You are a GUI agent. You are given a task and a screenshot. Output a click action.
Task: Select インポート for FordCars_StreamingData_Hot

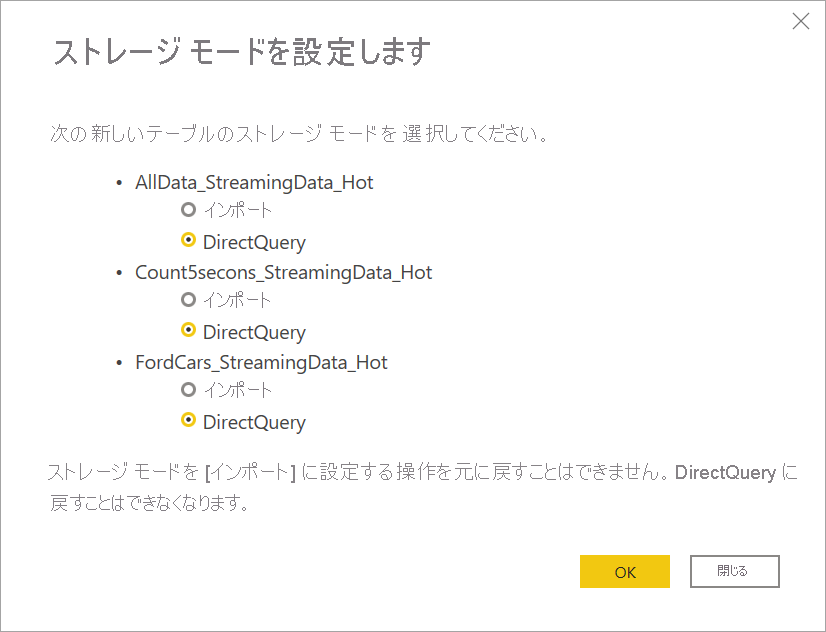[x=187, y=390]
